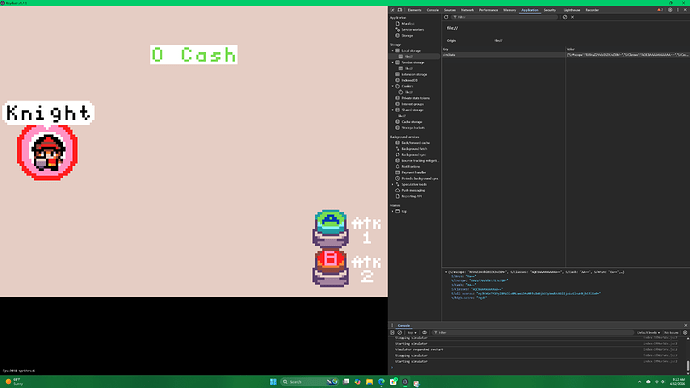
Task: Collapse the Cookies tree node
Action: (393, 86)
